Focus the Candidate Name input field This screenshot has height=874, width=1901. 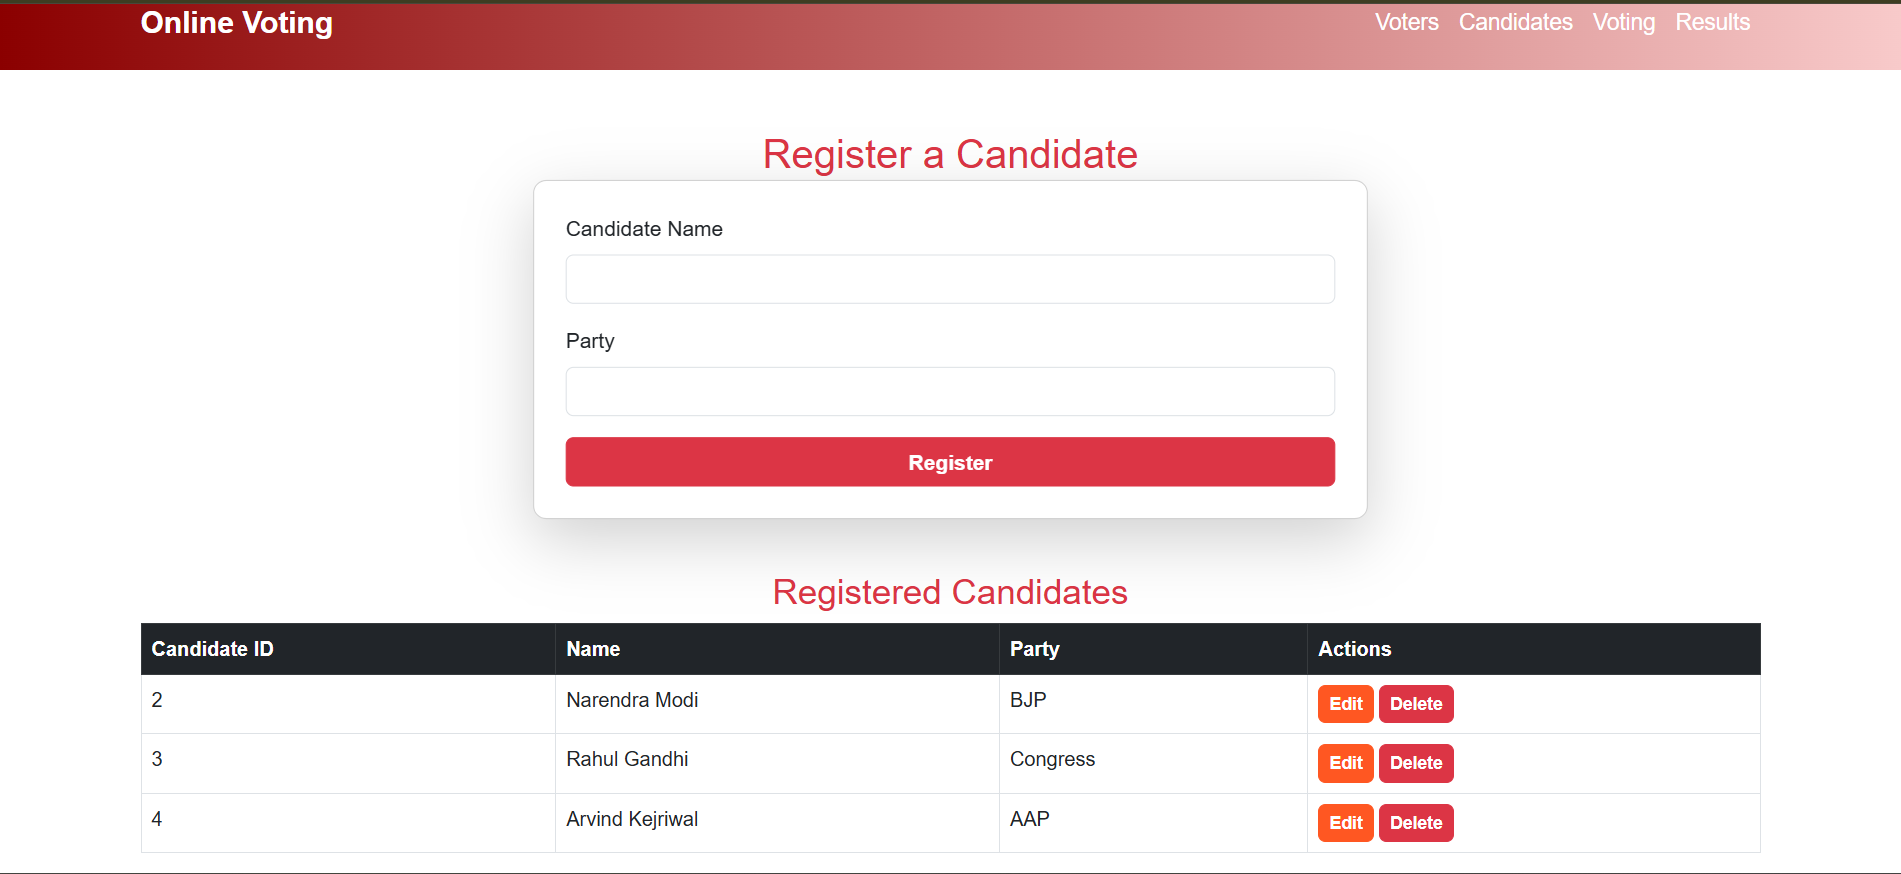[x=950, y=279]
